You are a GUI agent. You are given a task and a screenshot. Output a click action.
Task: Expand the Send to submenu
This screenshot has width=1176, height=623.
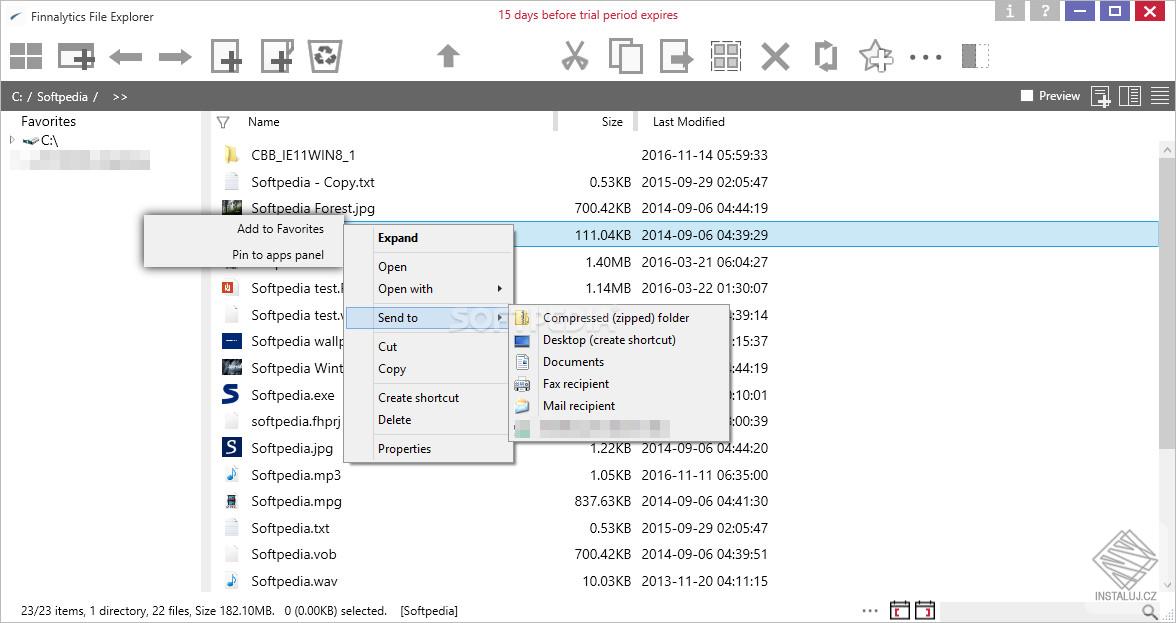tap(398, 317)
